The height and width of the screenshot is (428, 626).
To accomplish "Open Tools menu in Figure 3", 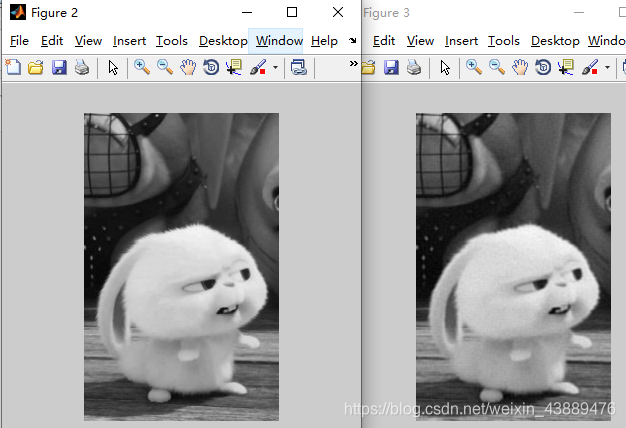I will coord(504,41).
